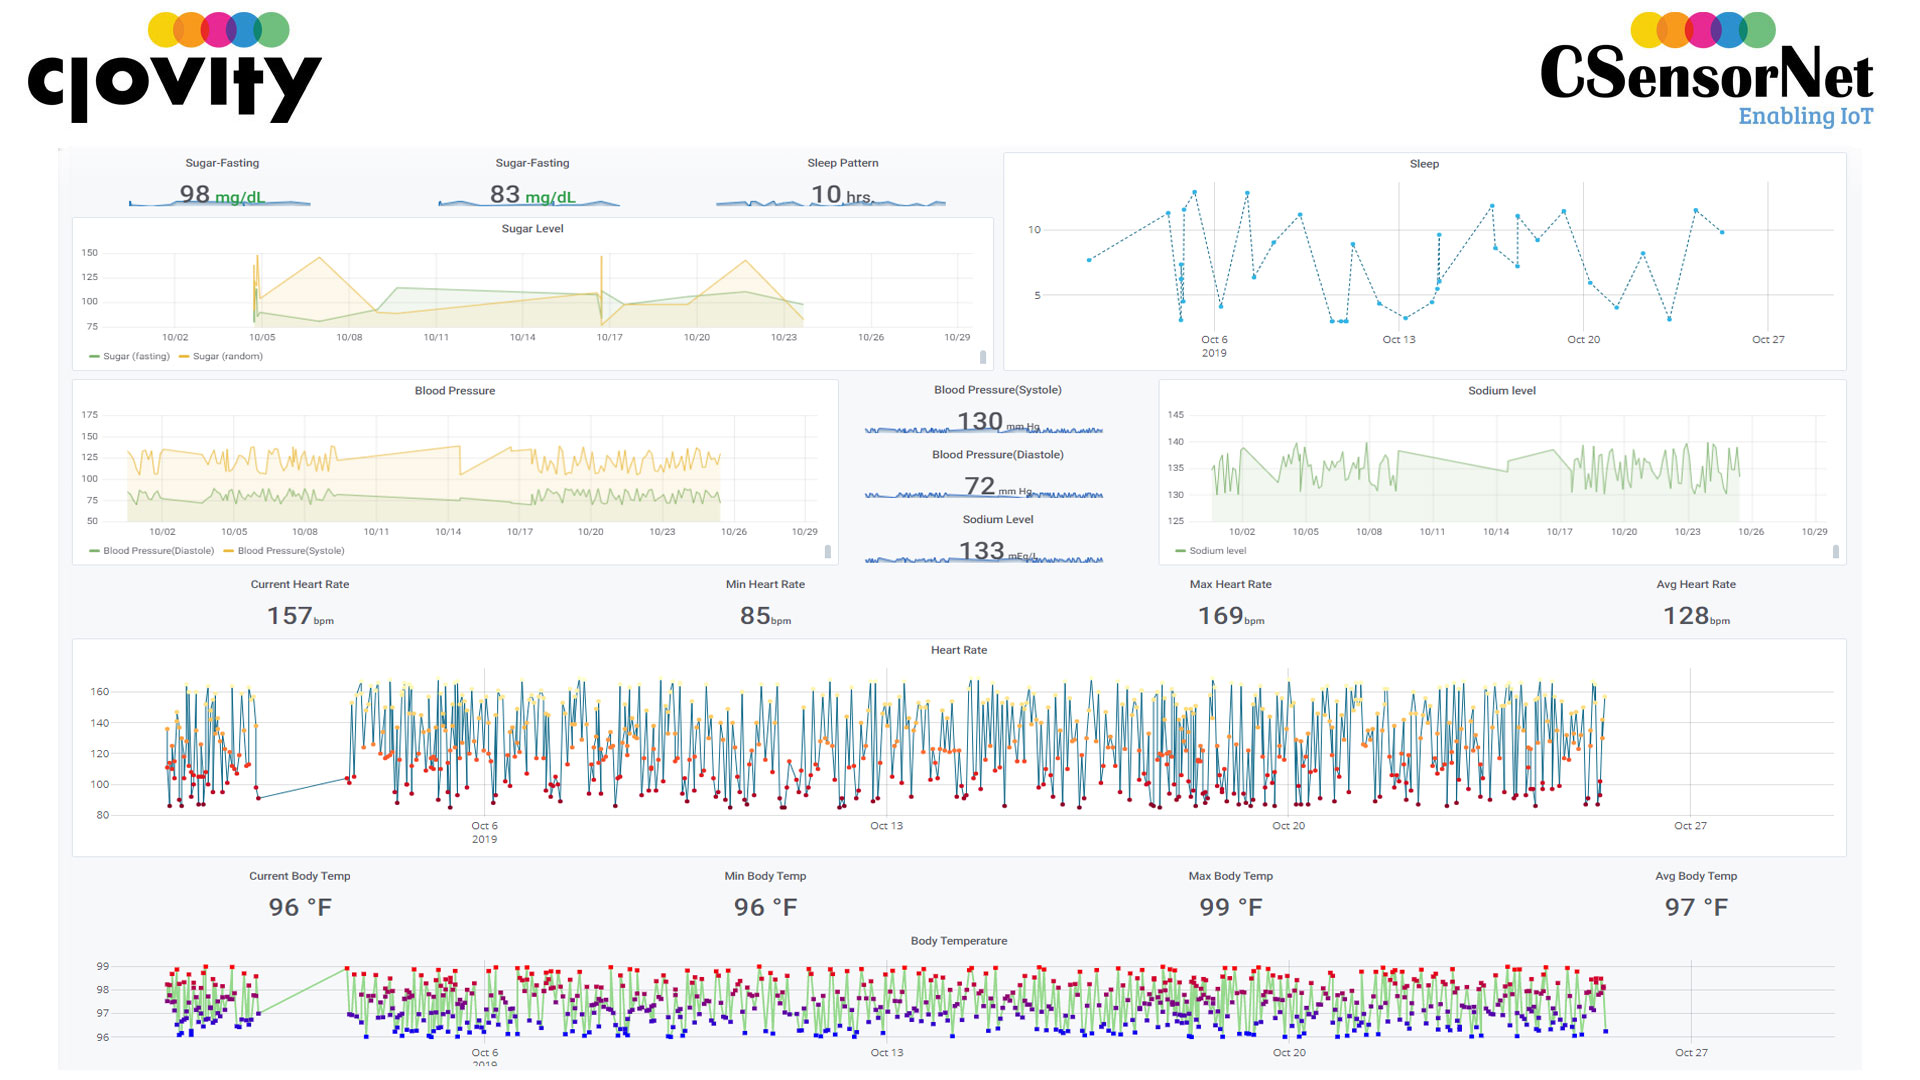Select the 133 mEq/L sodium value
The height and width of the screenshot is (1080, 1920).
pyautogui.click(x=998, y=551)
